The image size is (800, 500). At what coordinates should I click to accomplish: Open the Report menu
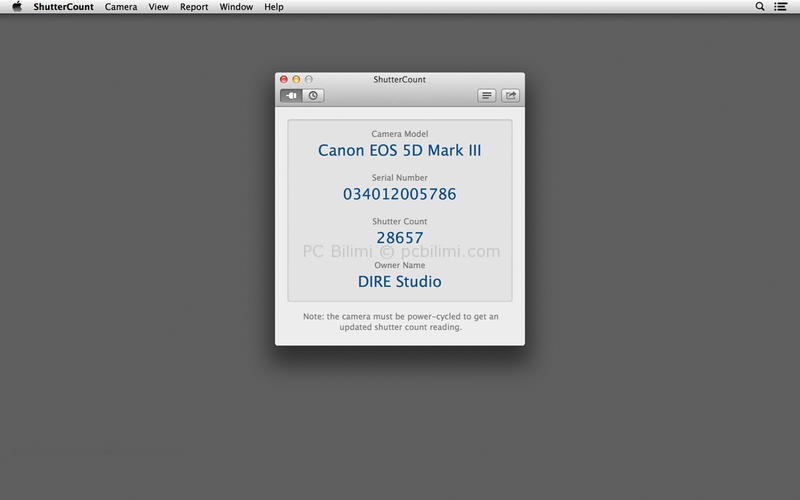(194, 7)
